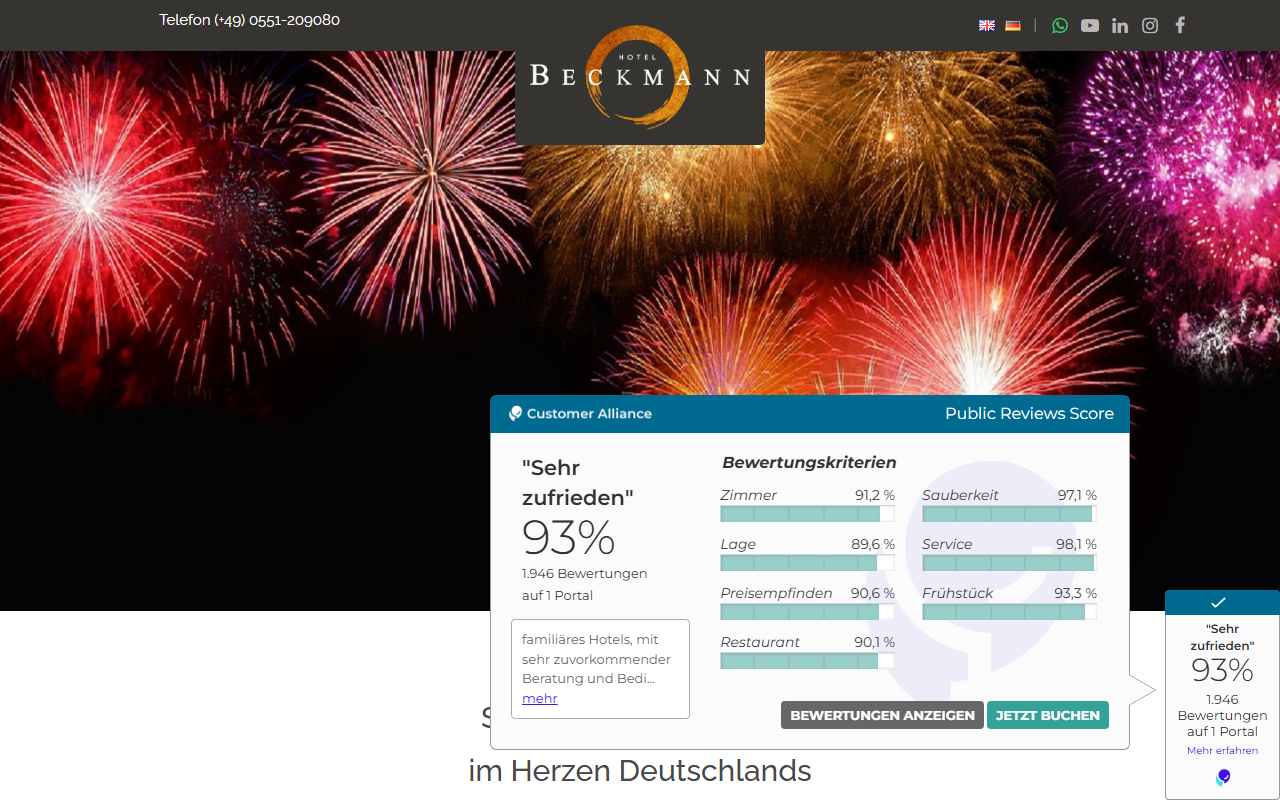Click the Lage rating bar
Screen dimensions: 1280x800
tap(807, 563)
